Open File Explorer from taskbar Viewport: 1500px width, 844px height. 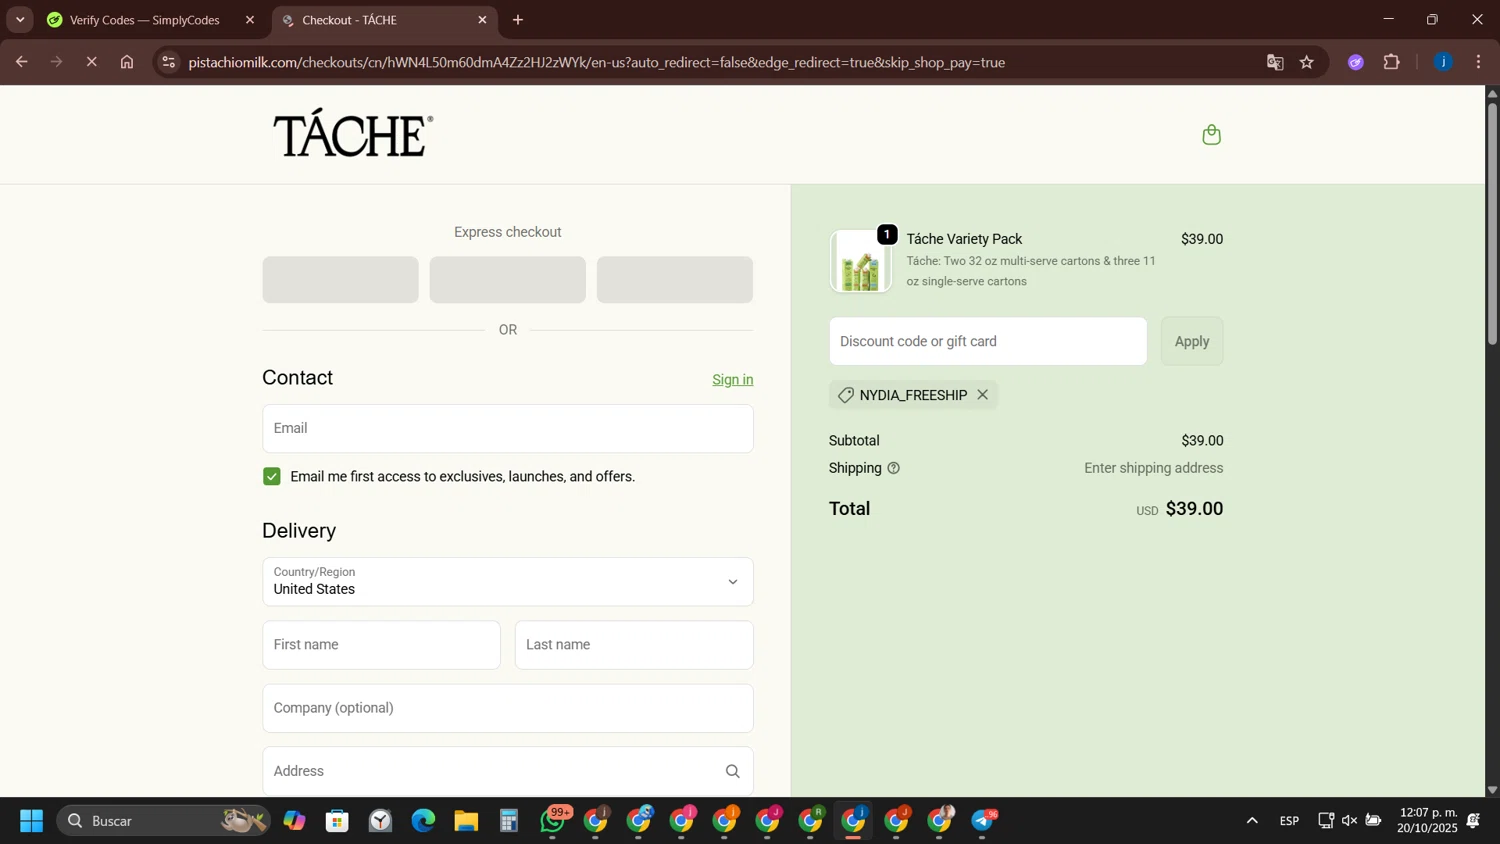coord(466,821)
